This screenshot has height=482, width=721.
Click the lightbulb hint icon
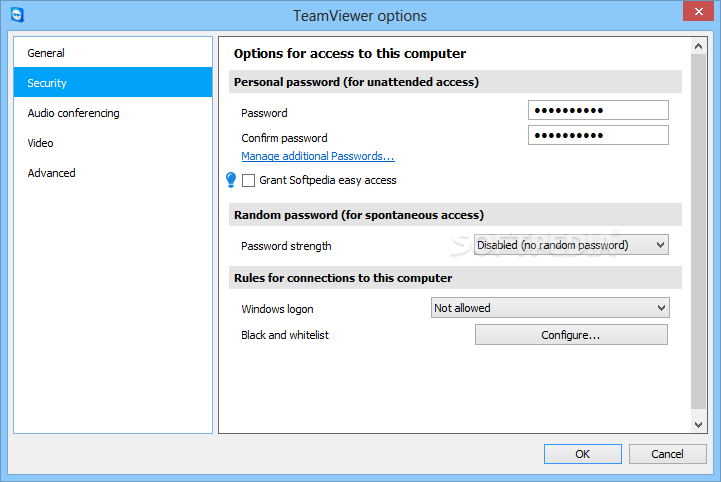[231, 180]
